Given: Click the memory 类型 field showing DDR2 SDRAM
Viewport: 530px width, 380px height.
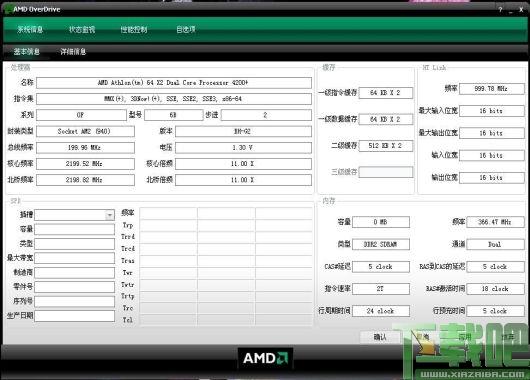Looking at the screenshot, I should pos(381,244).
